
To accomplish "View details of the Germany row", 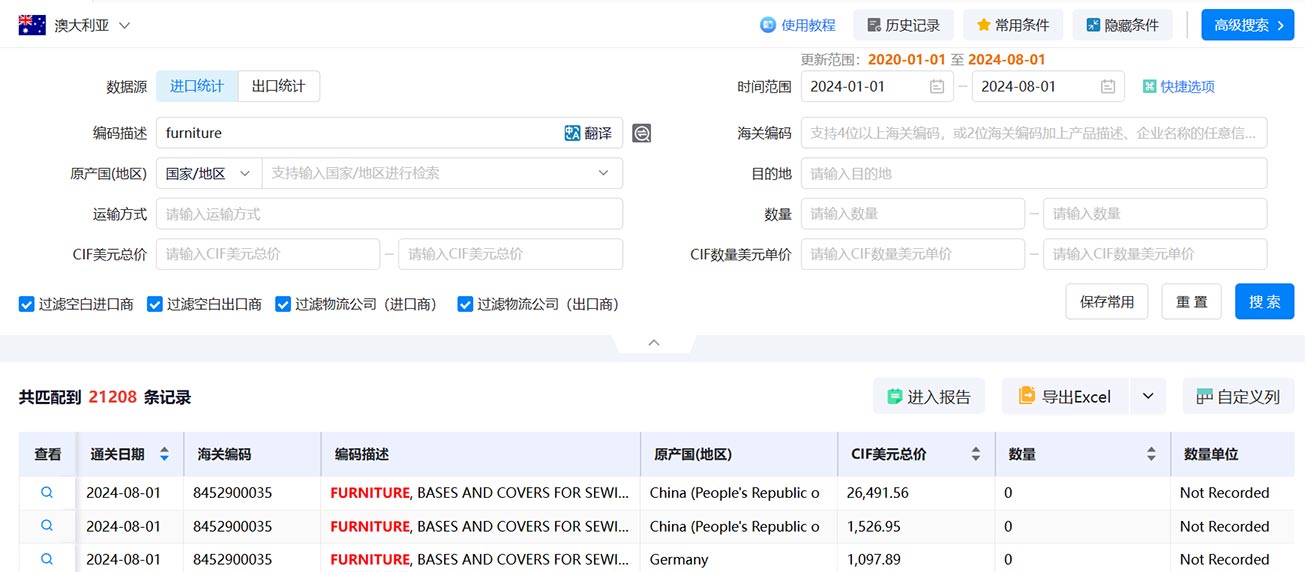I will [x=47, y=559].
